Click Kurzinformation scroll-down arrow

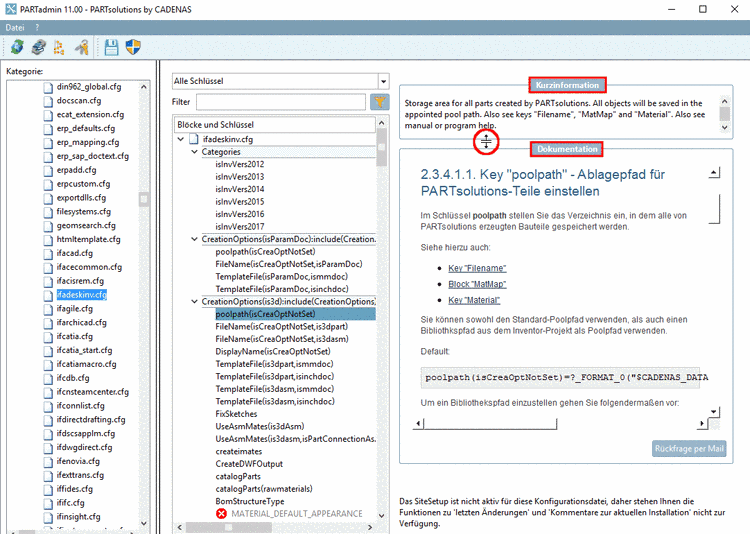(725, 127)
